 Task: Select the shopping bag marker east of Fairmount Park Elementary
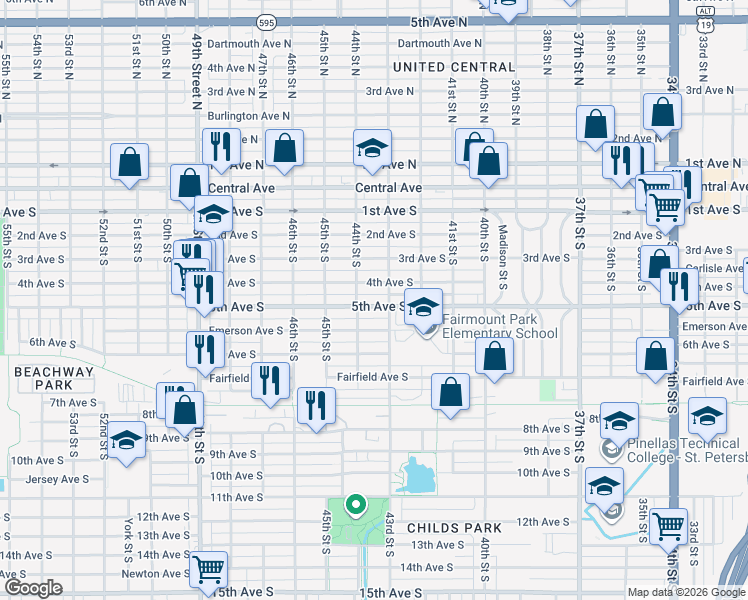point(495,357)
